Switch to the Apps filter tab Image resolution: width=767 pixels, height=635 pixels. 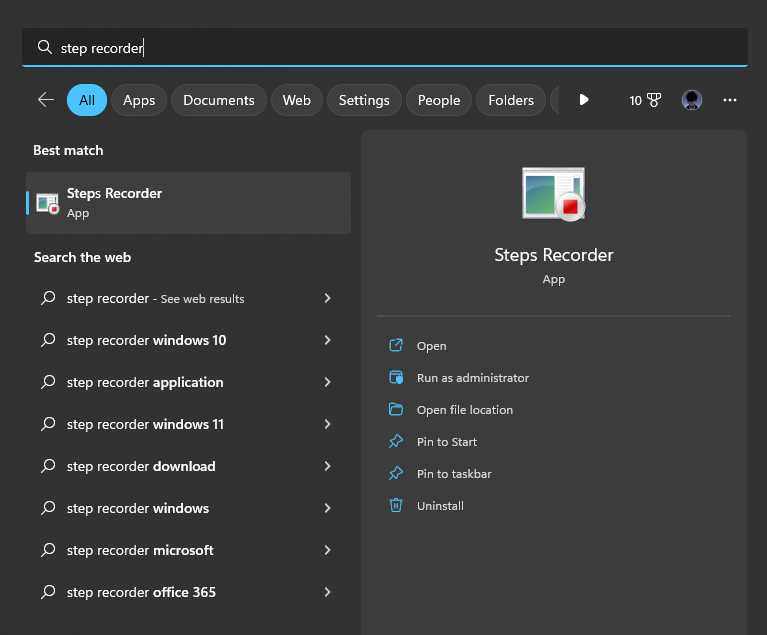139,100
